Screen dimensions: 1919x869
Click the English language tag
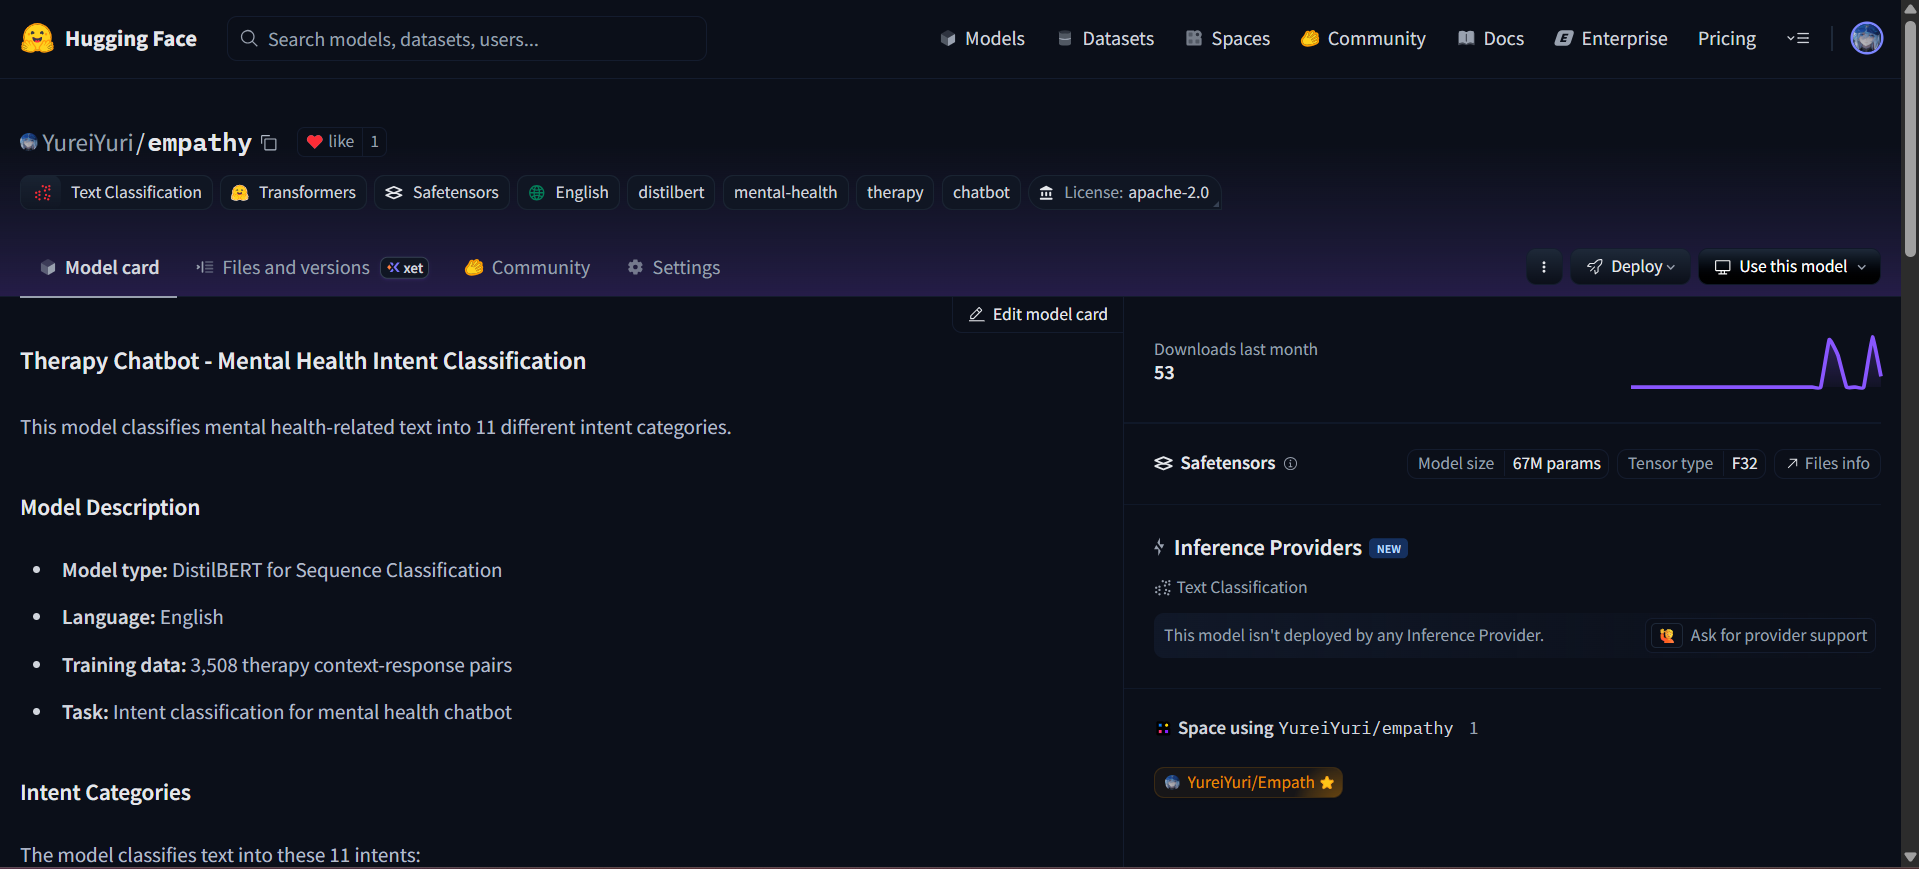coord(568,192)
